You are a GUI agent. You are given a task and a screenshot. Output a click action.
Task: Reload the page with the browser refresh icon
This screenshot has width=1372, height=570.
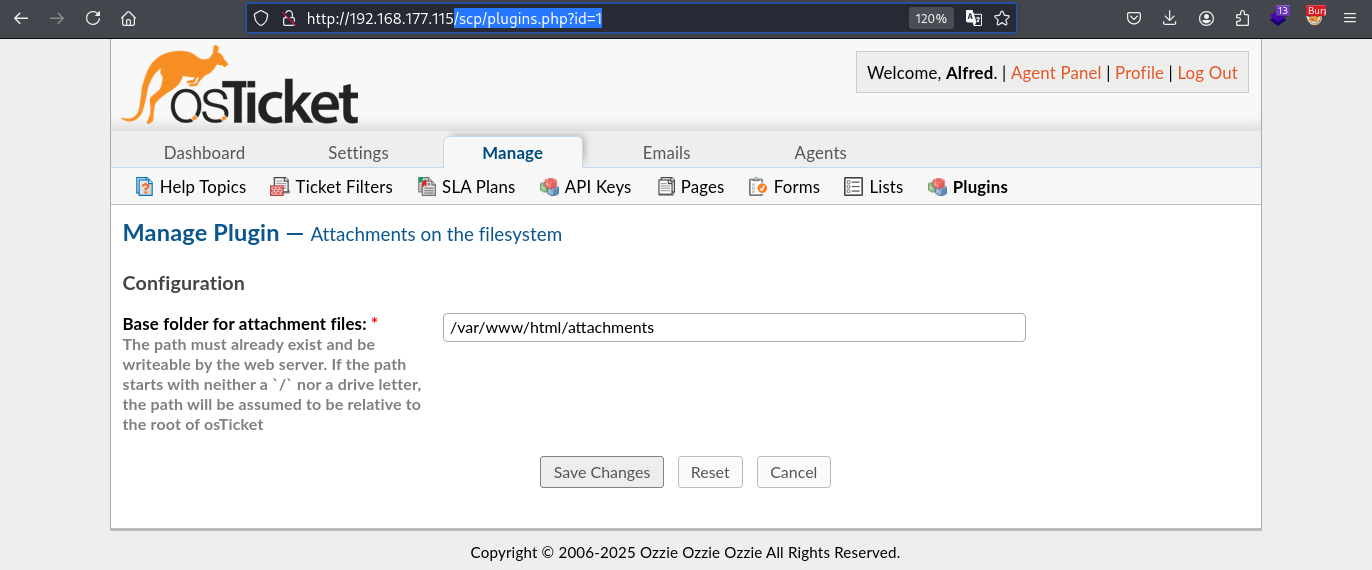(x=93, y=18)
